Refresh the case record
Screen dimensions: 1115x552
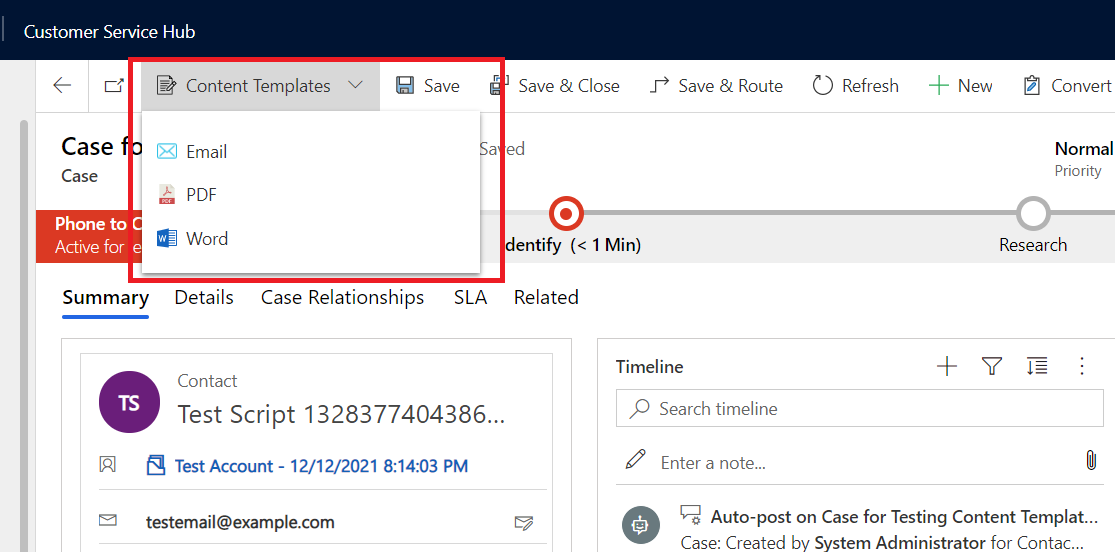click(x=855, y=86)
